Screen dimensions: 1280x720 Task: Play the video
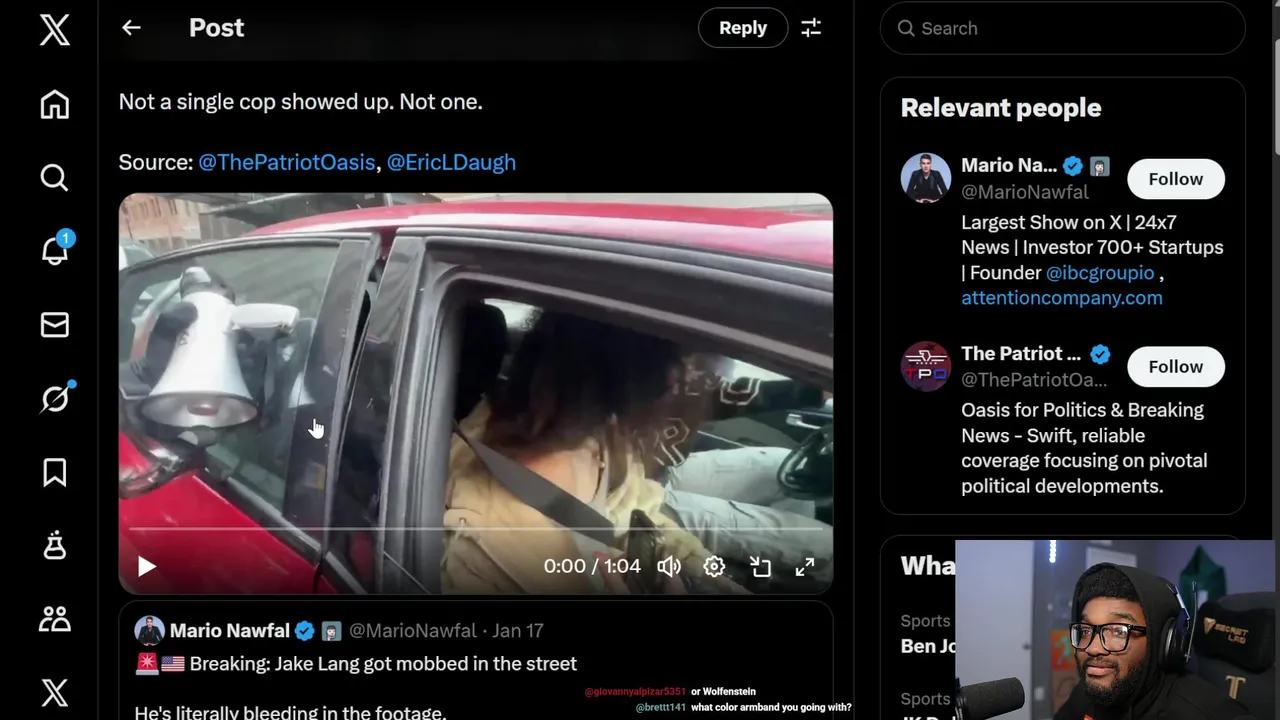point(146,567)
